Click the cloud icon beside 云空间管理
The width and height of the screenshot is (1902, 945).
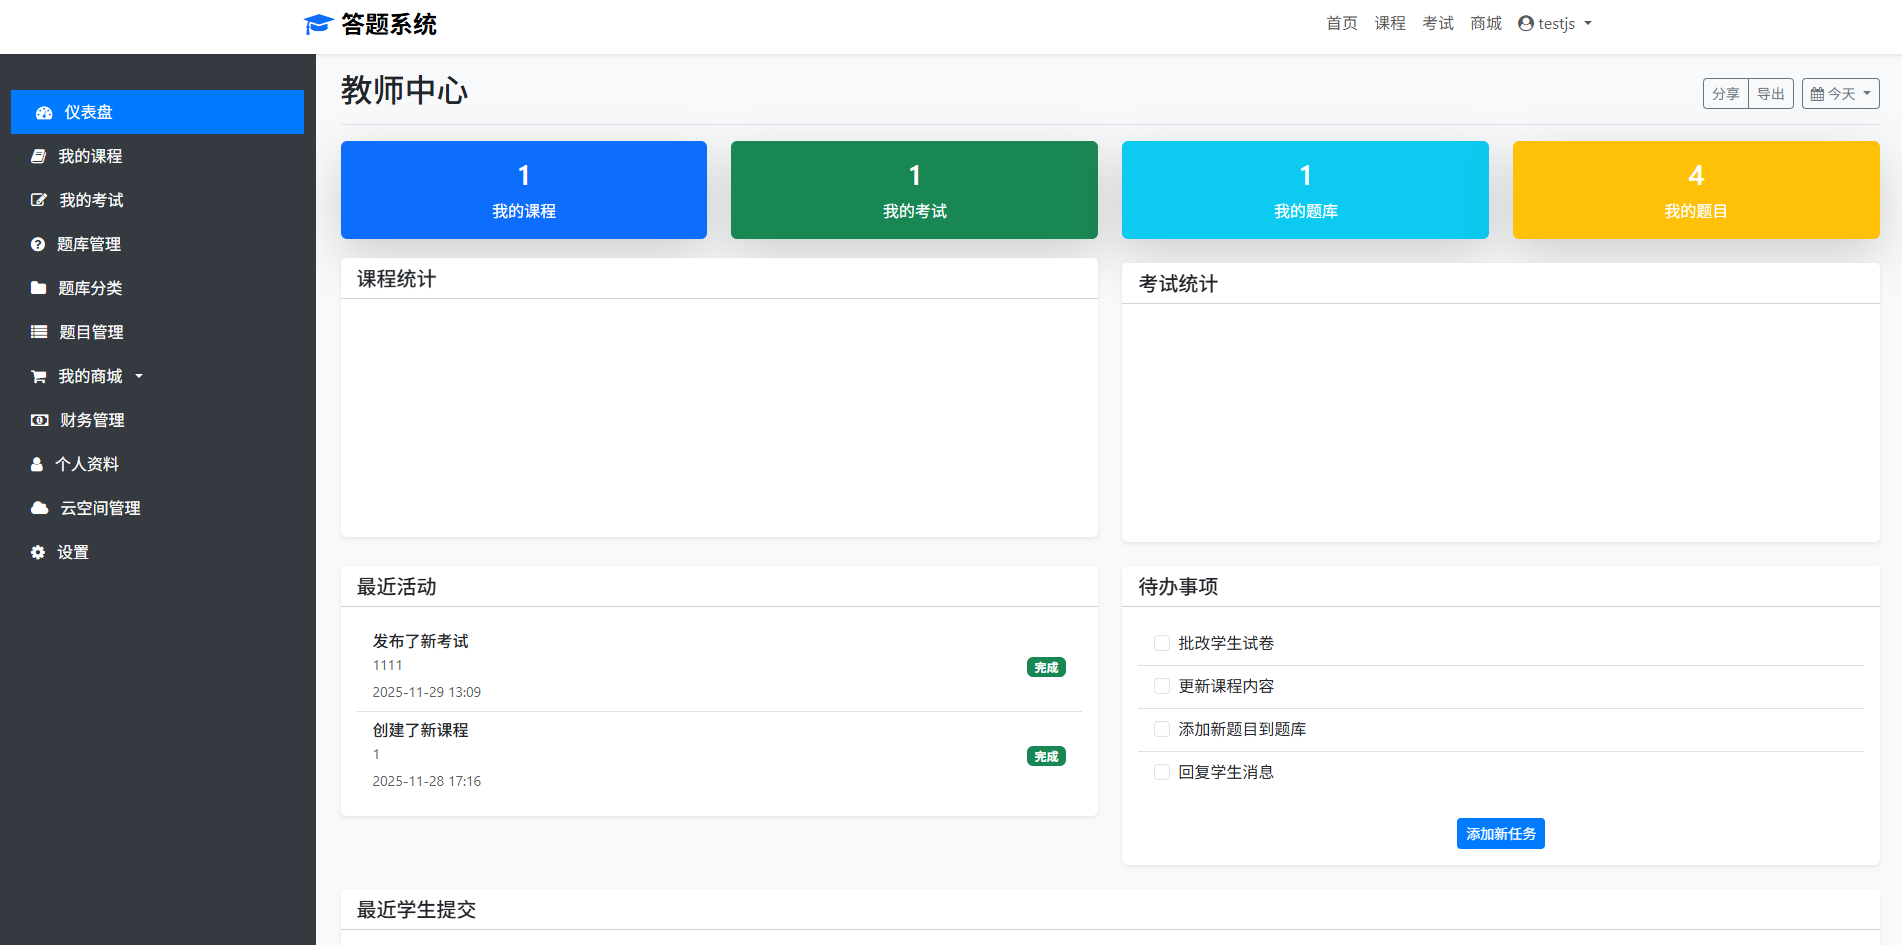(39, 508)
